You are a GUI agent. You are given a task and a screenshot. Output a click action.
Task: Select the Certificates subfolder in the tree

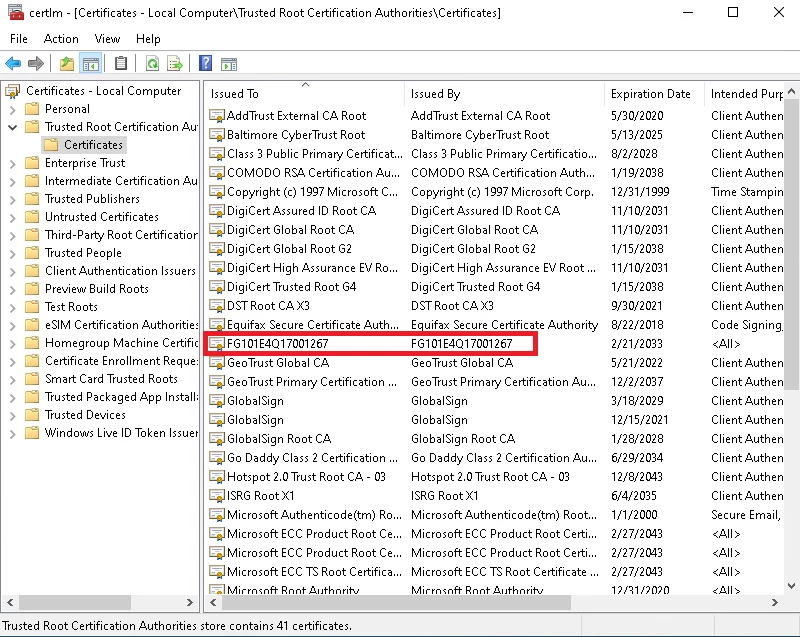tap(93, 145)
